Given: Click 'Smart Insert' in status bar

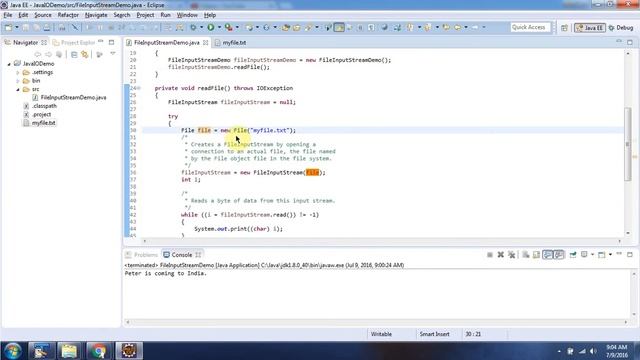Looking at the screenshot, I should pyautogui.click(x=434, y=334).
